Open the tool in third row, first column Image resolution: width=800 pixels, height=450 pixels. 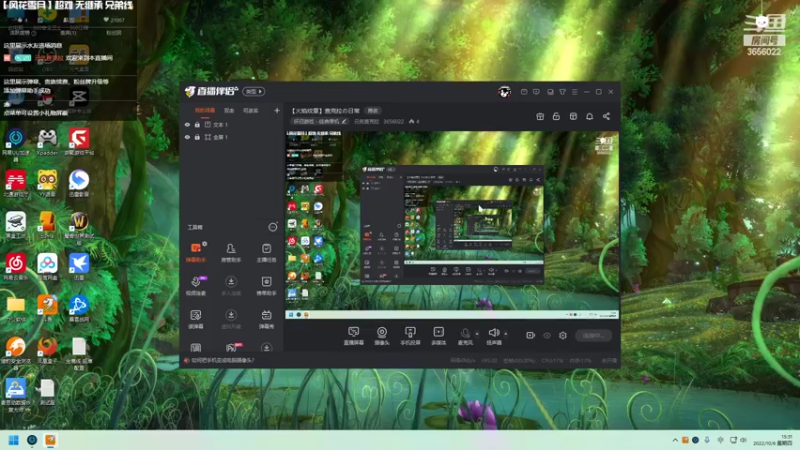pyautogui.click(x=196, y=319)
